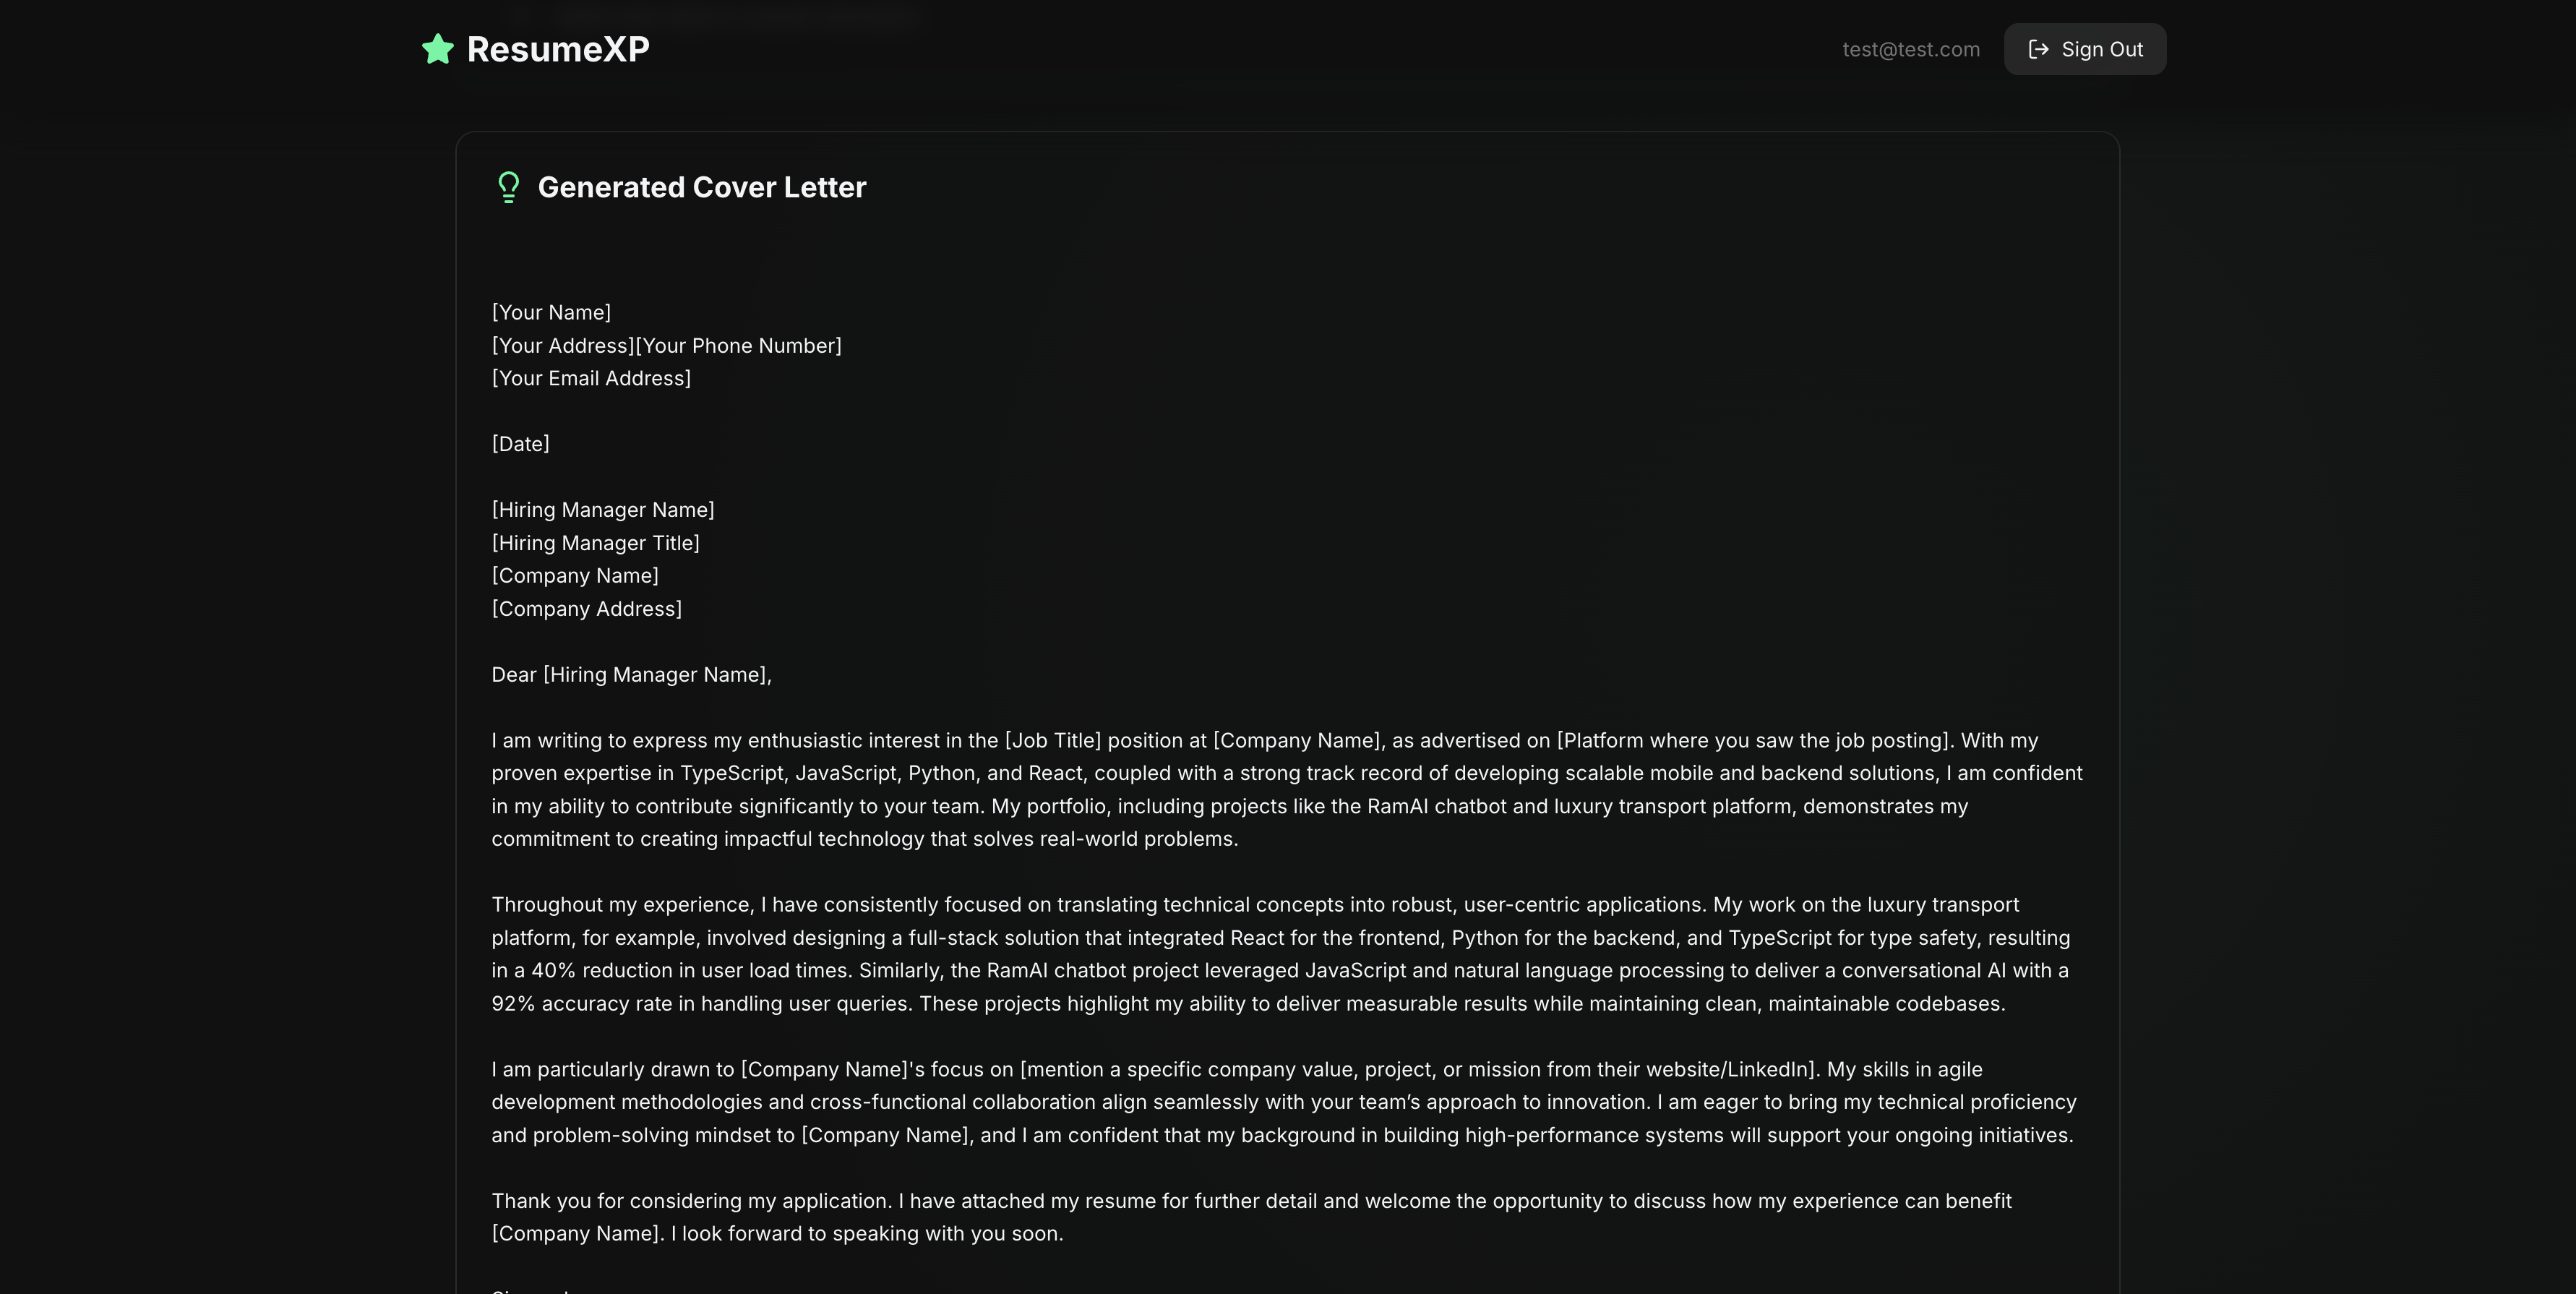
Task: Click the [Your Name] placeholder line
Action: (x=551, y=312)
